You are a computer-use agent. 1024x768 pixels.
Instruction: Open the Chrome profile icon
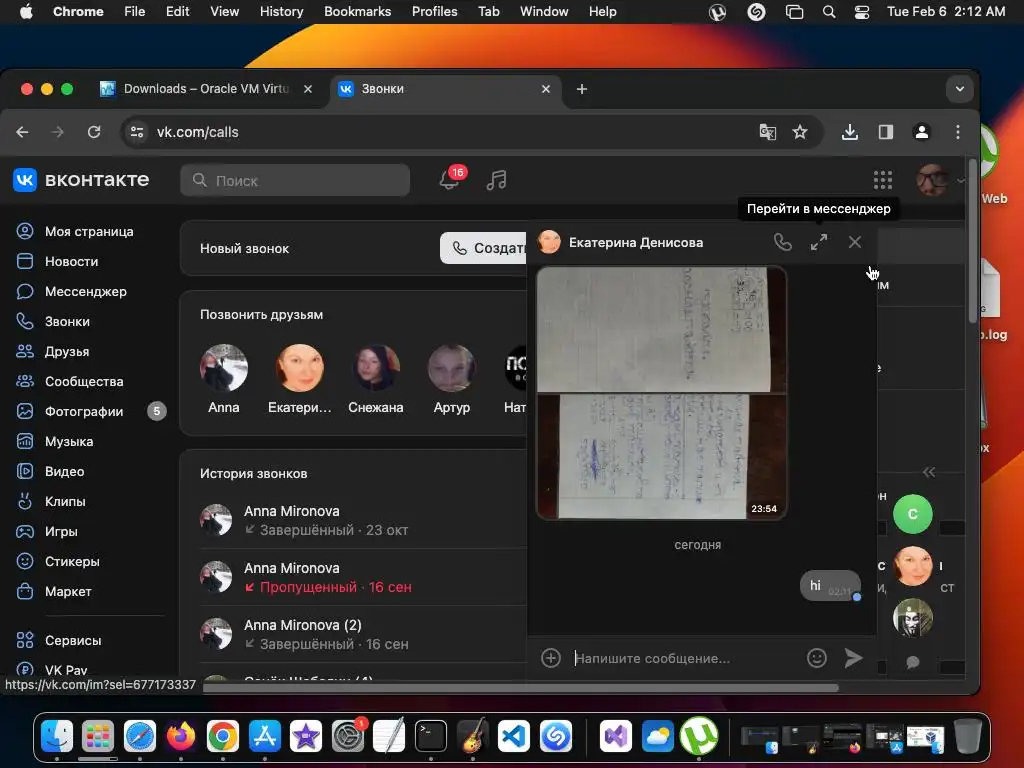921,132
